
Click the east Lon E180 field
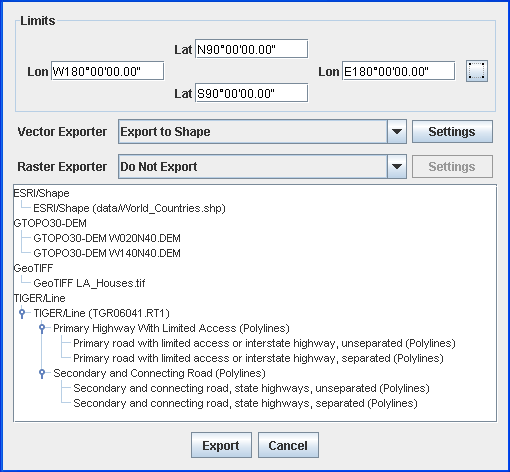(398, 71)
